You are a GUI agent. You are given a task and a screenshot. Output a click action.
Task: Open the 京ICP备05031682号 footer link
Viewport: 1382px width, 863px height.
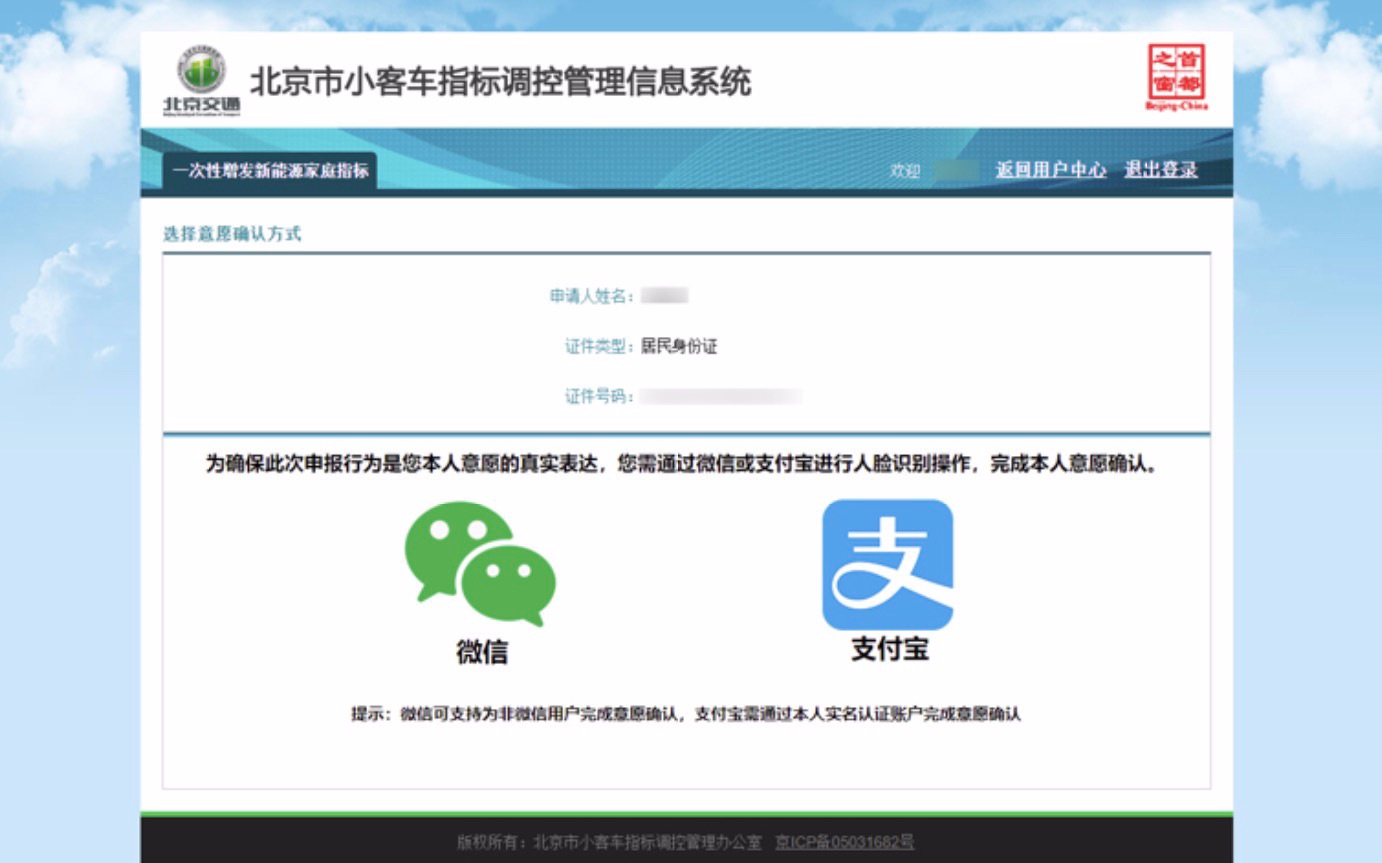[x=845, y=842]
